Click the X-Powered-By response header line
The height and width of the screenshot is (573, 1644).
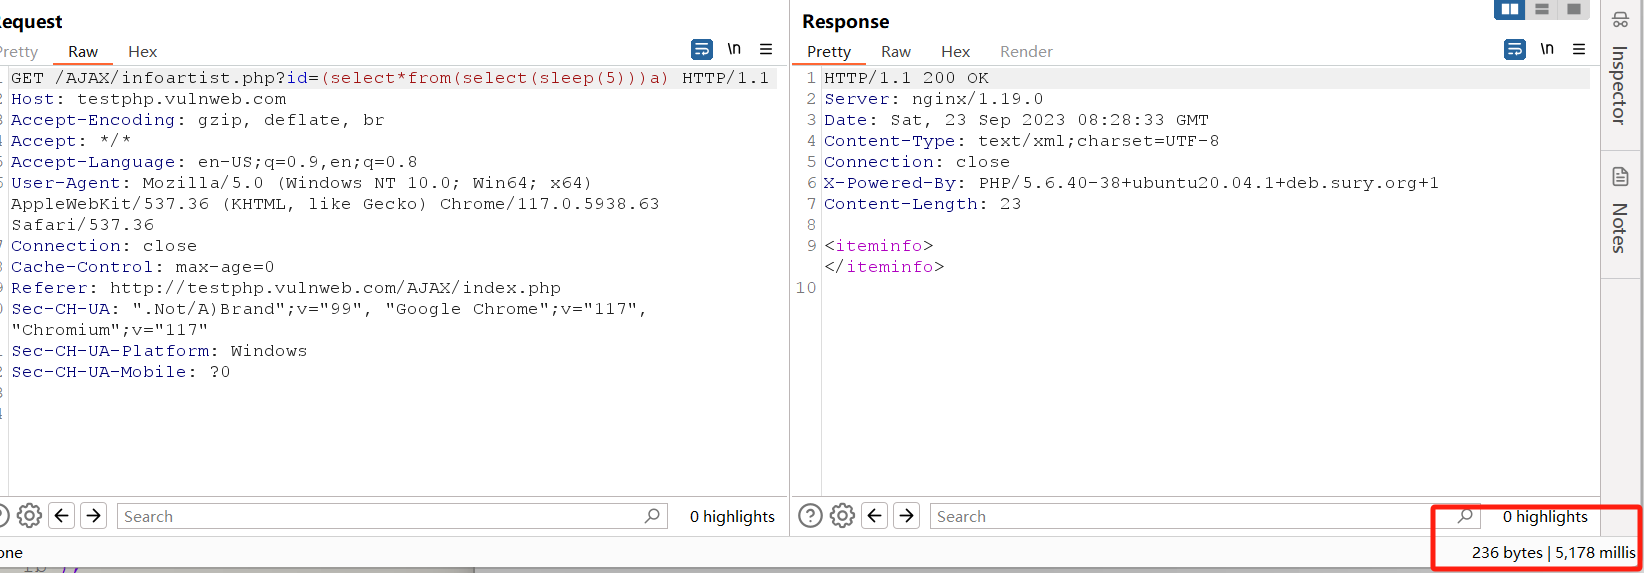[x=1131, y=183]
